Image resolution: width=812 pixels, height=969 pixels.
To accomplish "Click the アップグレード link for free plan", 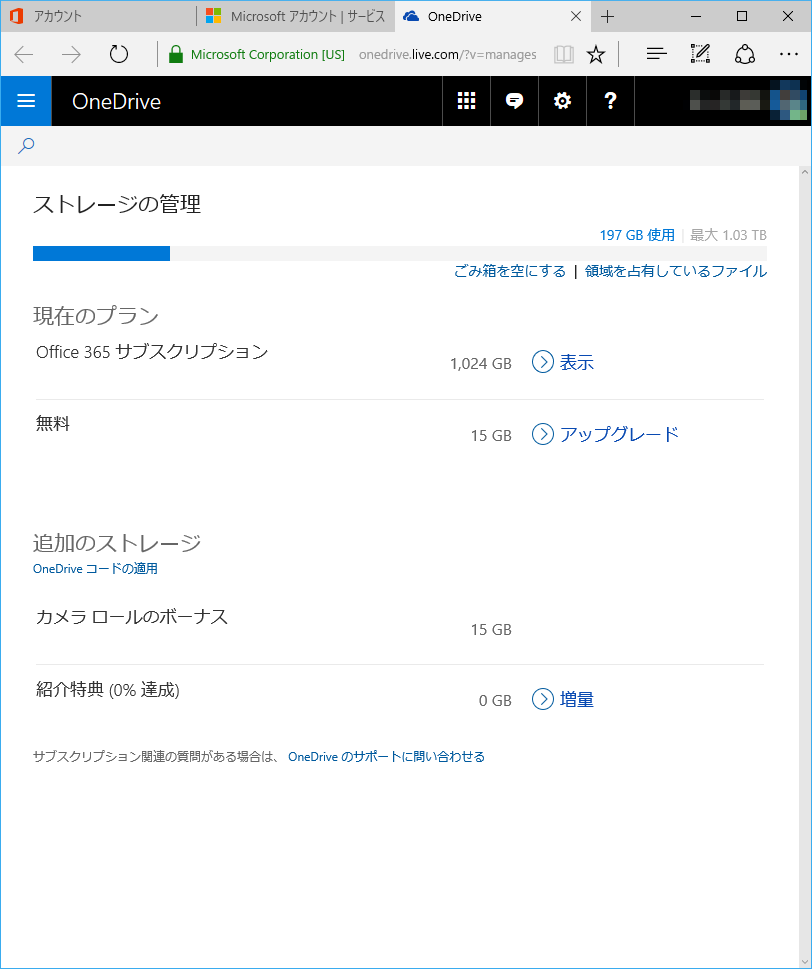I will point(605,434).
